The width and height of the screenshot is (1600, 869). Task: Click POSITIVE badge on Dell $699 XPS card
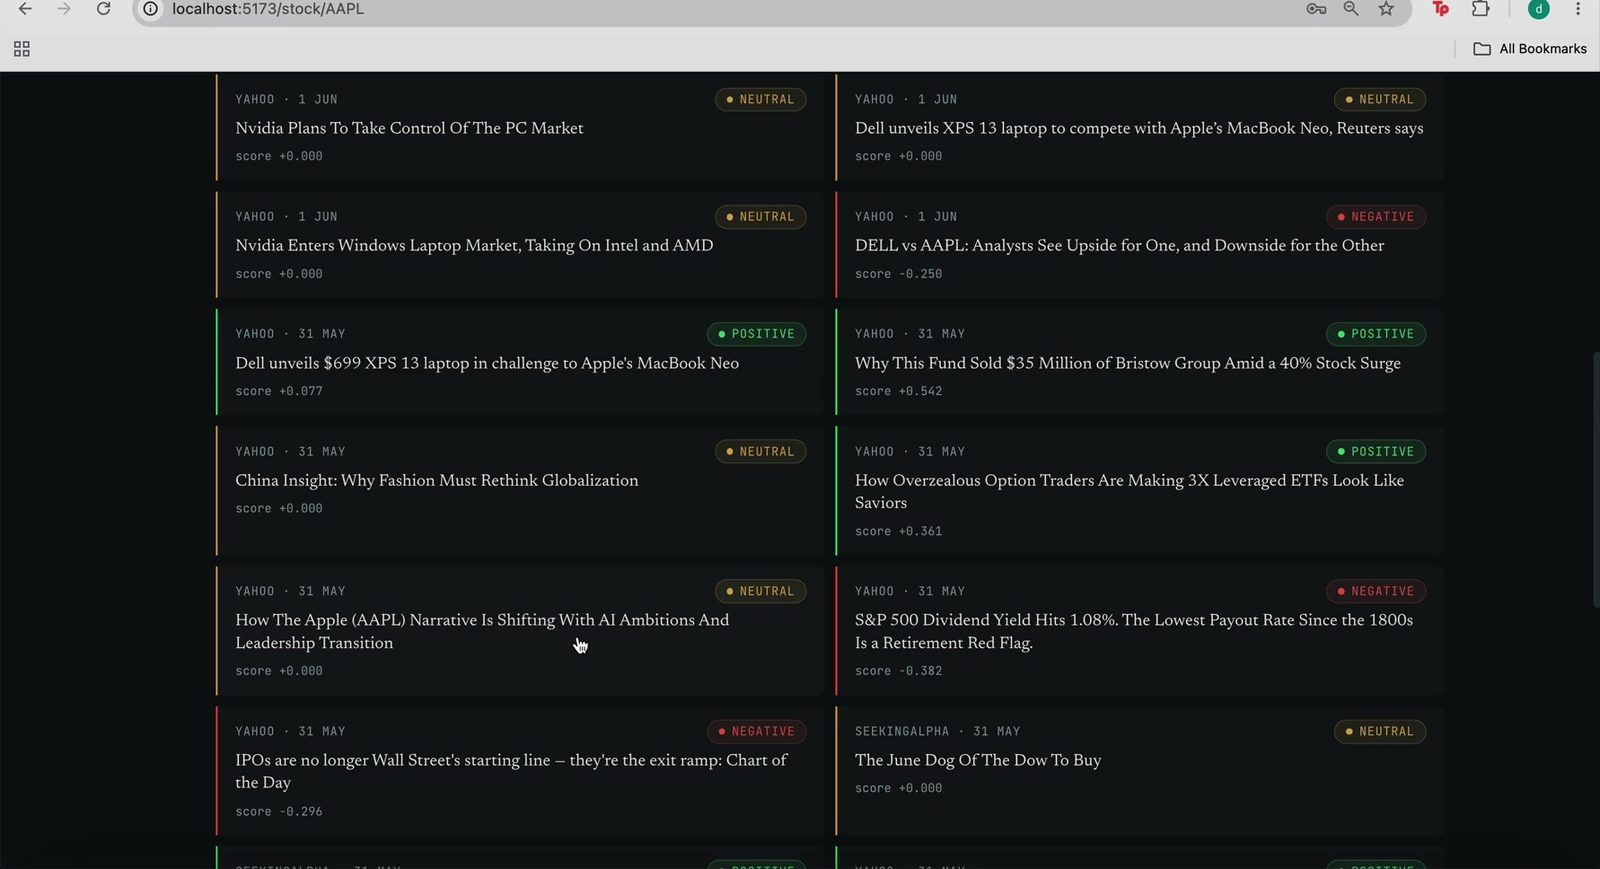[756, 334]
